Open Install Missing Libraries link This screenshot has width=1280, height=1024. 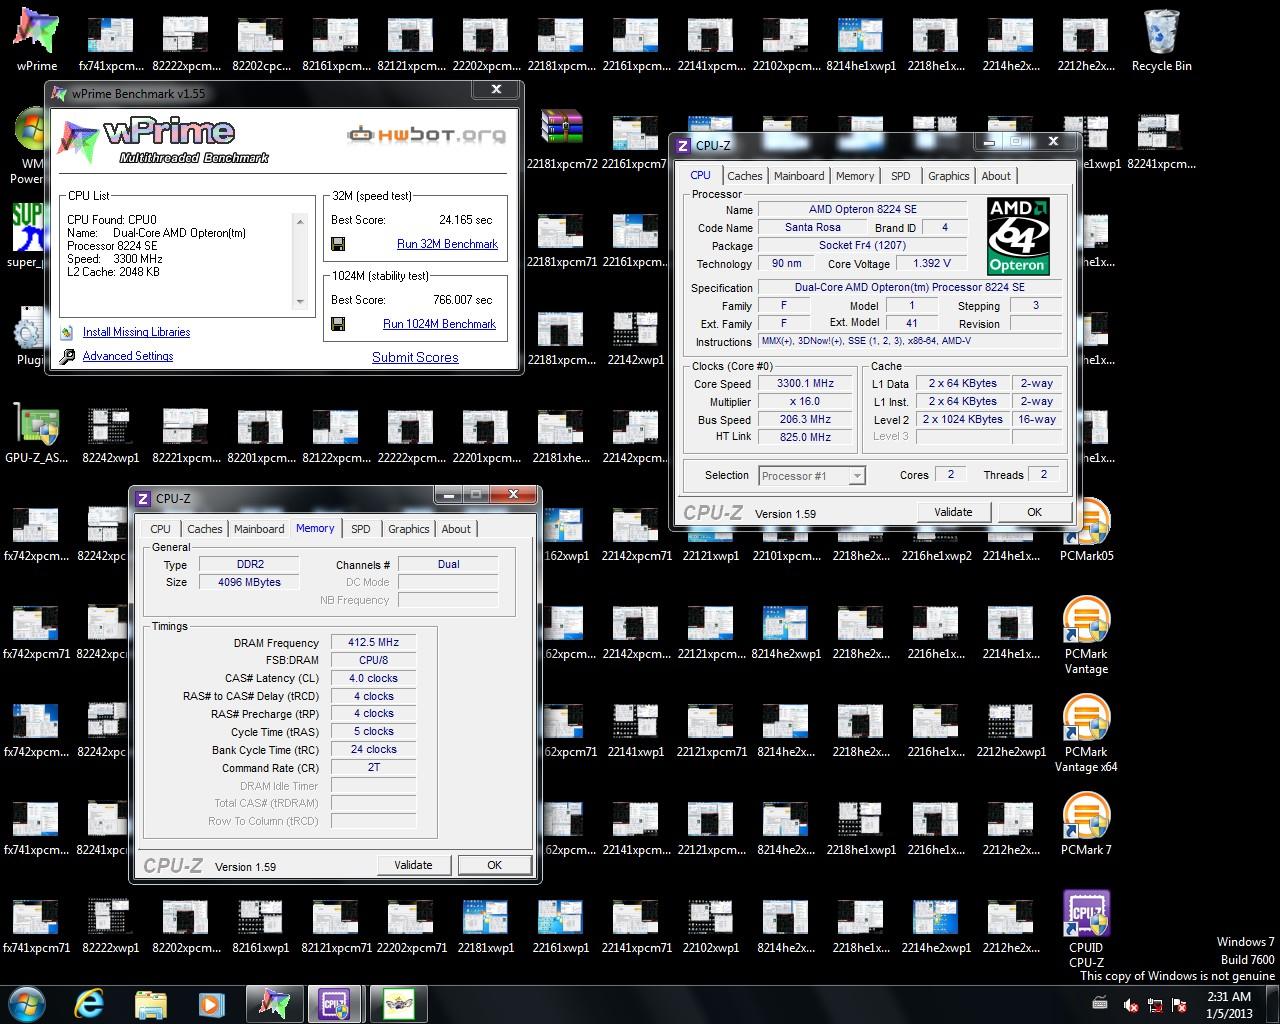pyautogui.click(x=136, y=332)
